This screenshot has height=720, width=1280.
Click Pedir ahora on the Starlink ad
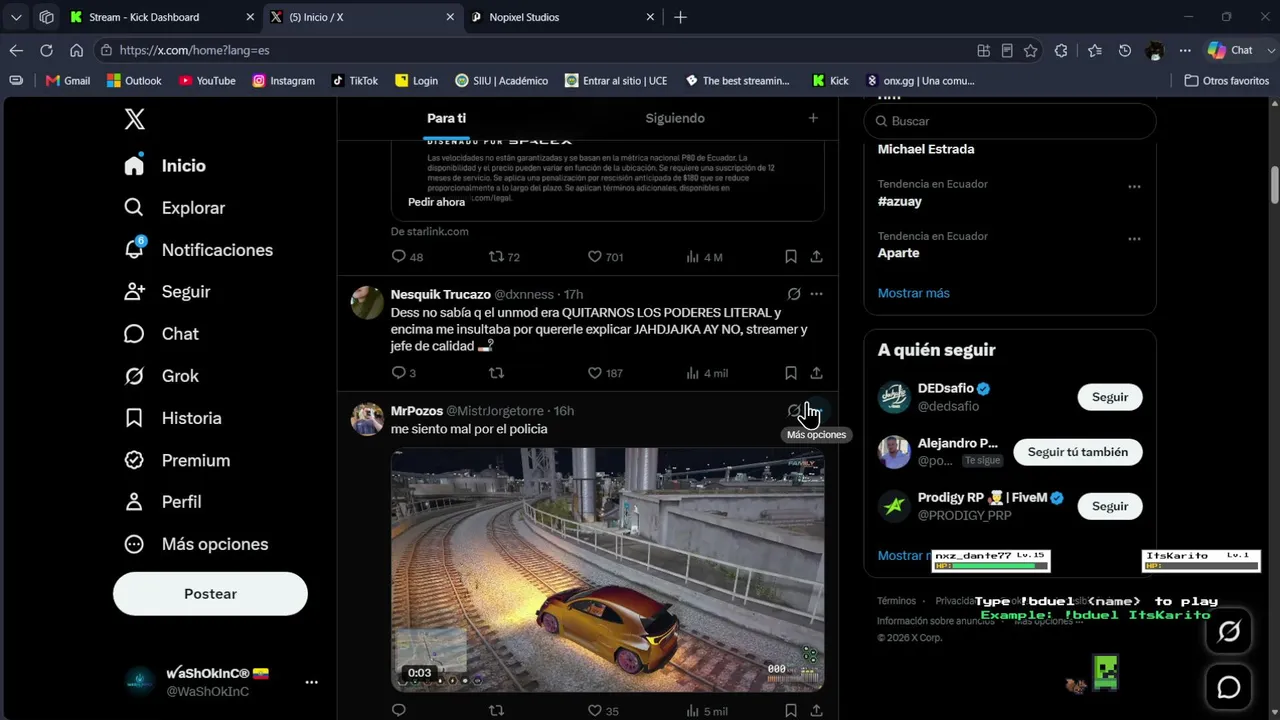click(436, 202)
